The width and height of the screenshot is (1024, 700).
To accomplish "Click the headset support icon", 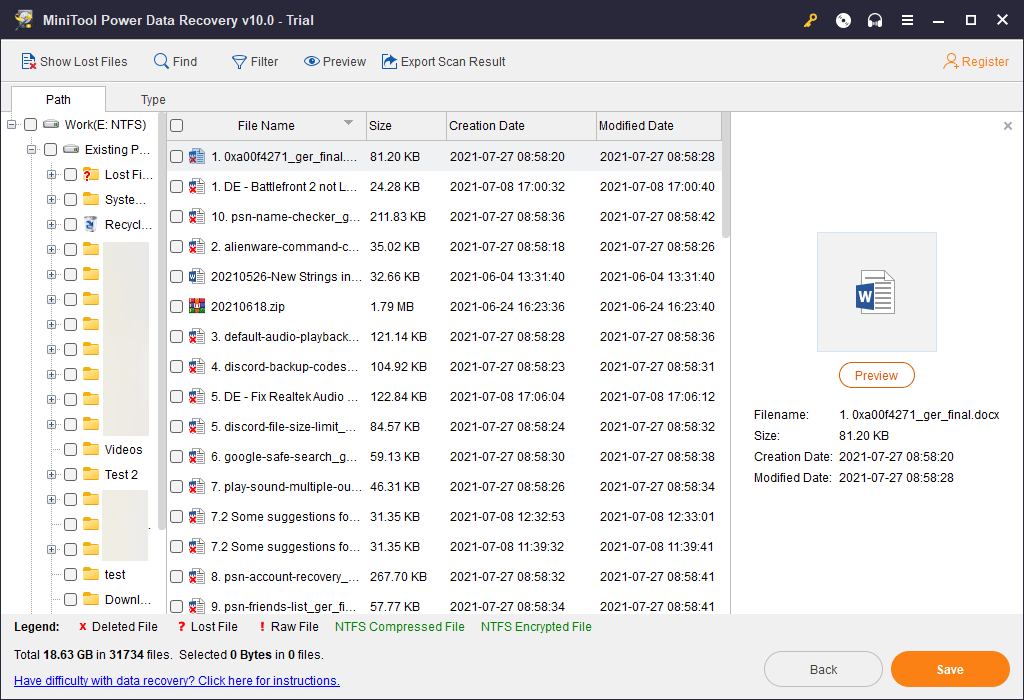I will point(875,19).
